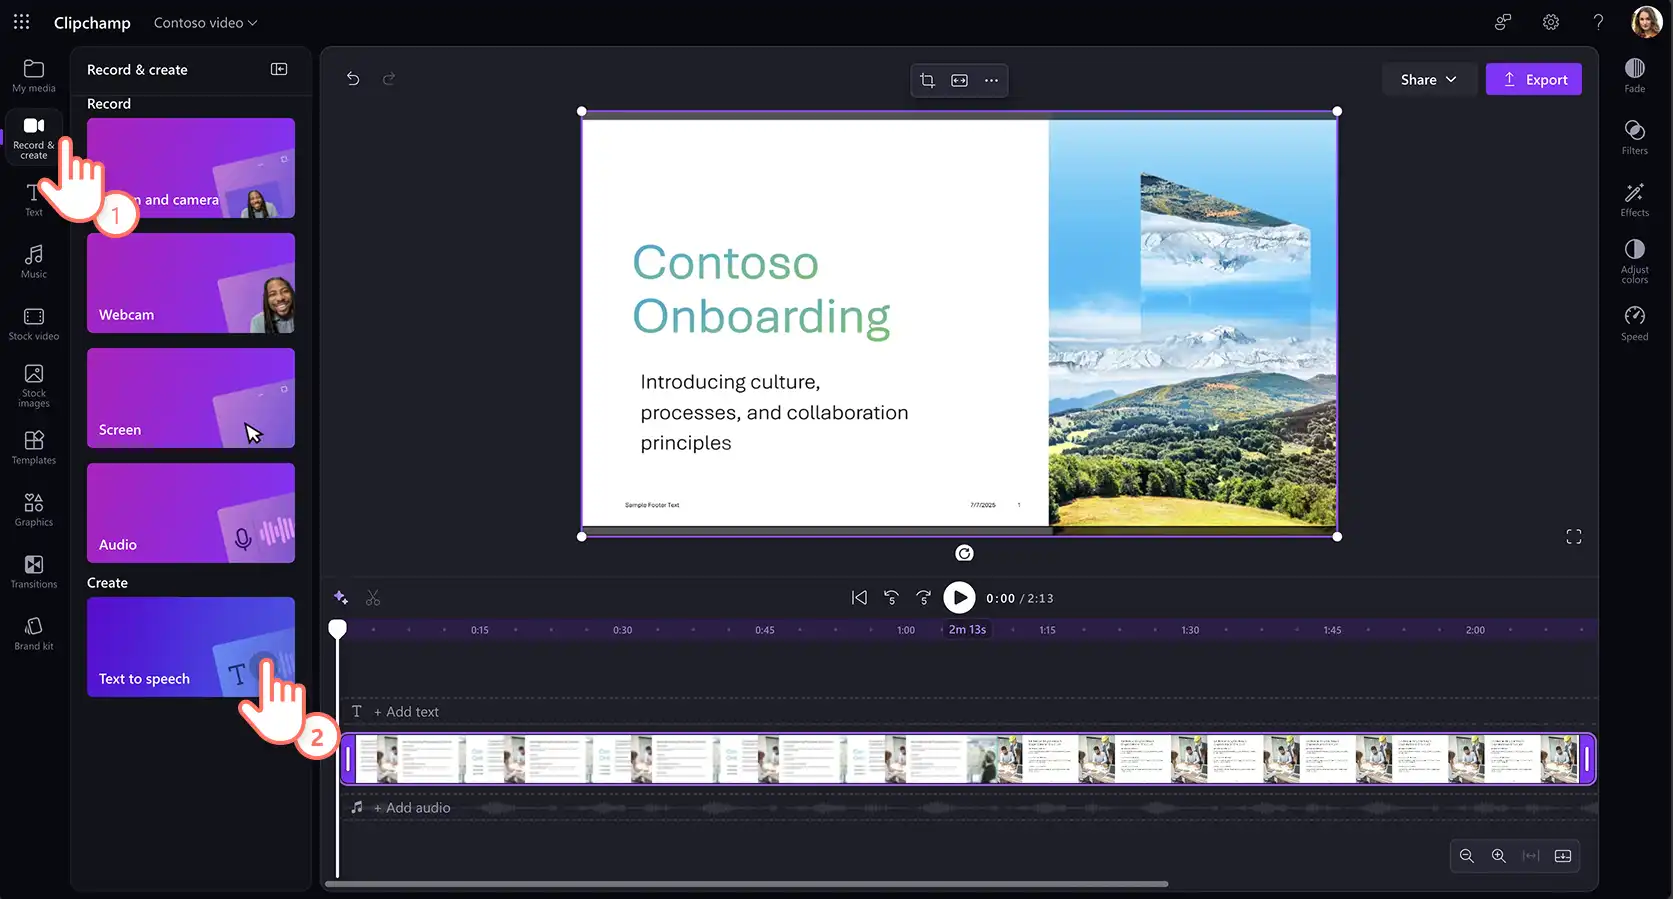Open the user profile avatar

click(1646, 22)
